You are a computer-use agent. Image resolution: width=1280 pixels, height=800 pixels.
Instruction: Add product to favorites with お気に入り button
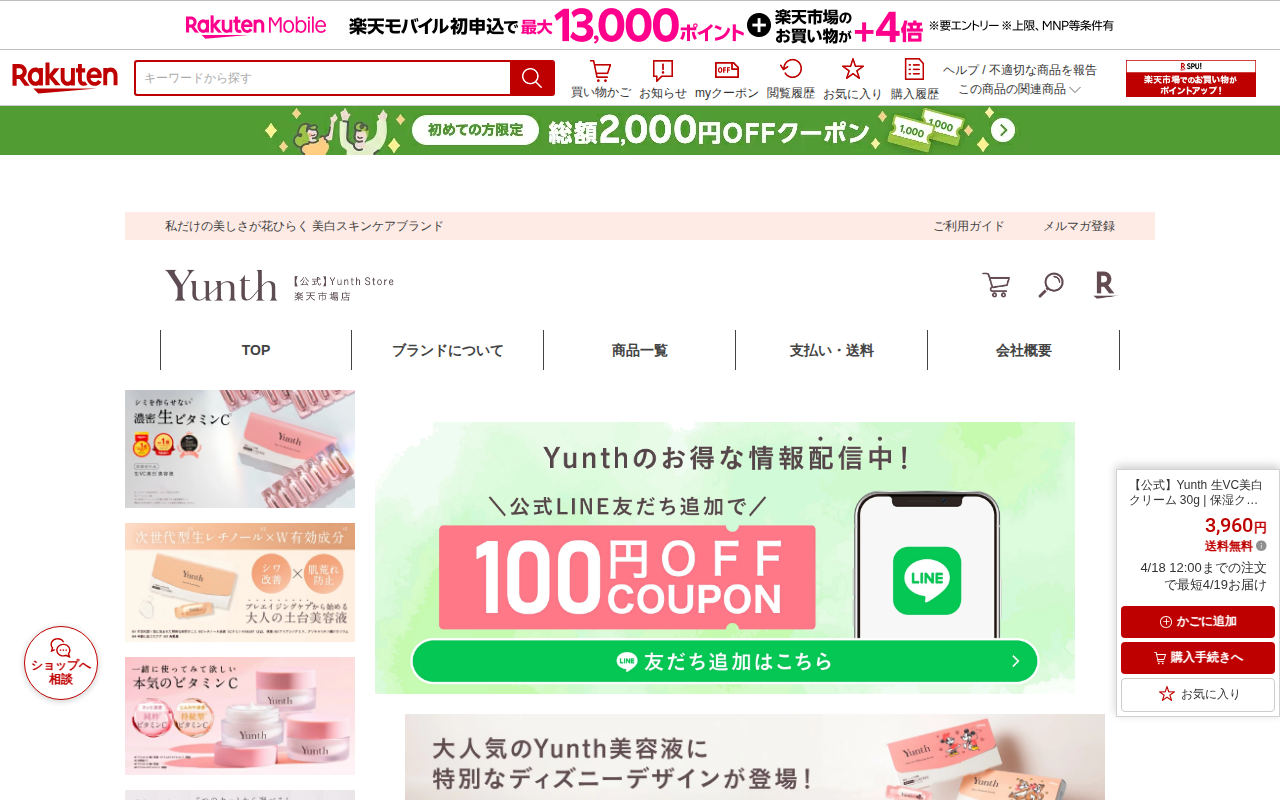pos(1198,694)
